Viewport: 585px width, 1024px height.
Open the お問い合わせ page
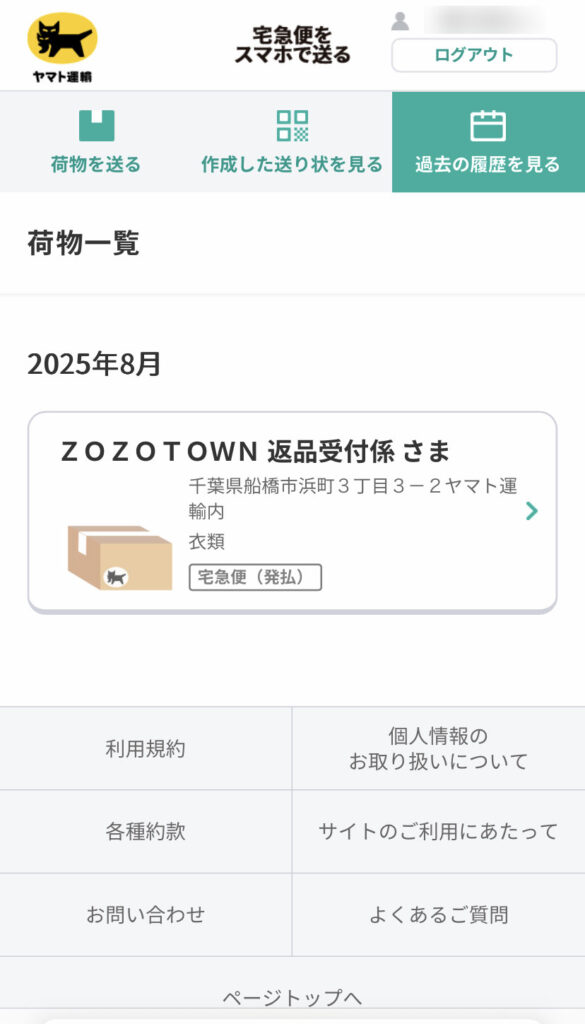tap(146, 912)
